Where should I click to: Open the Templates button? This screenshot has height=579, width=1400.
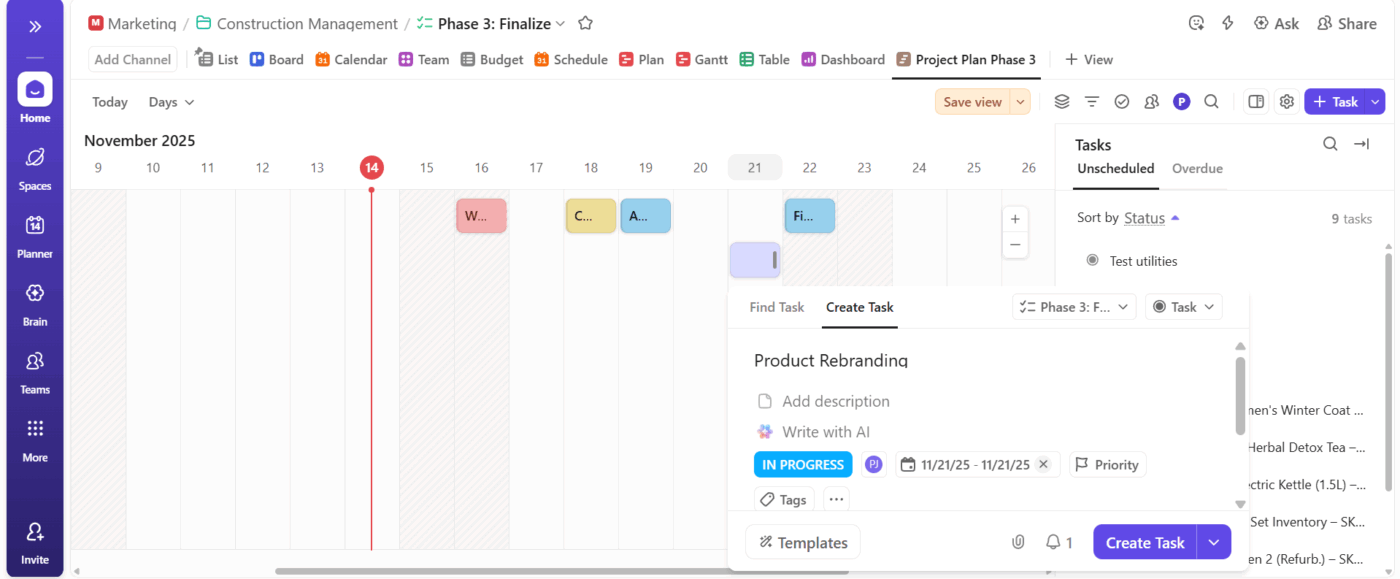coord(802,541)
